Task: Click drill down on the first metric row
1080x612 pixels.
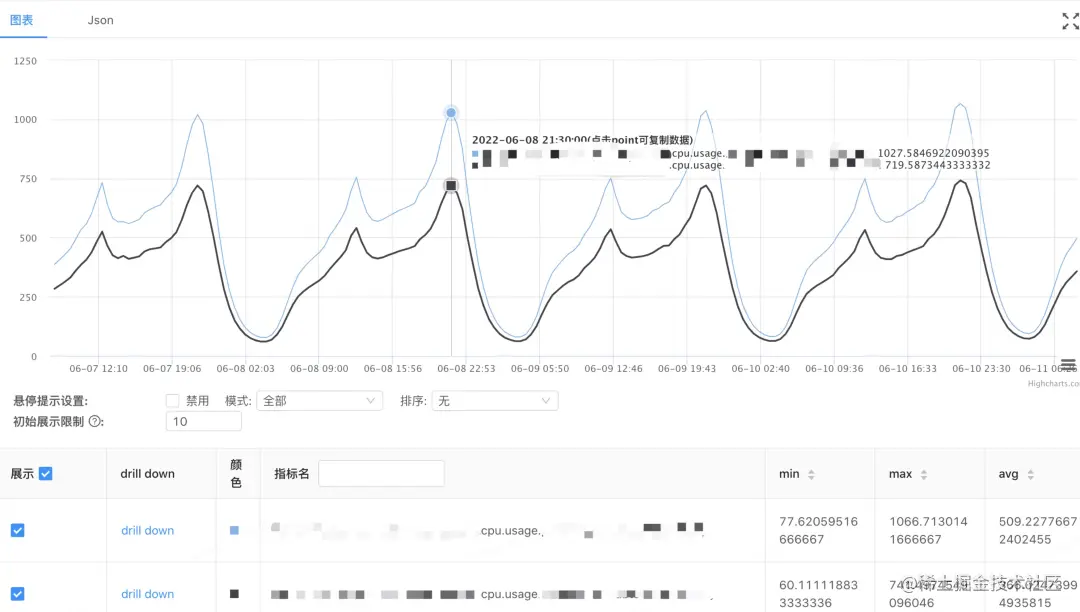Action: click(146, 530)
